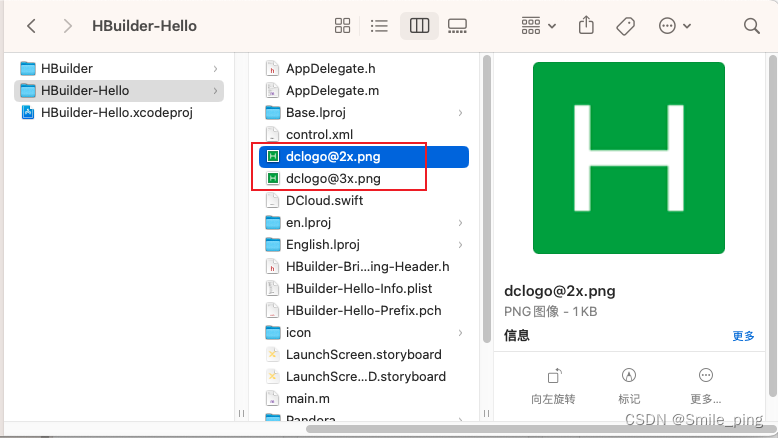Click the middle column vertical scrollbar
The image size is (778, 438).
(x=487, y=198)
